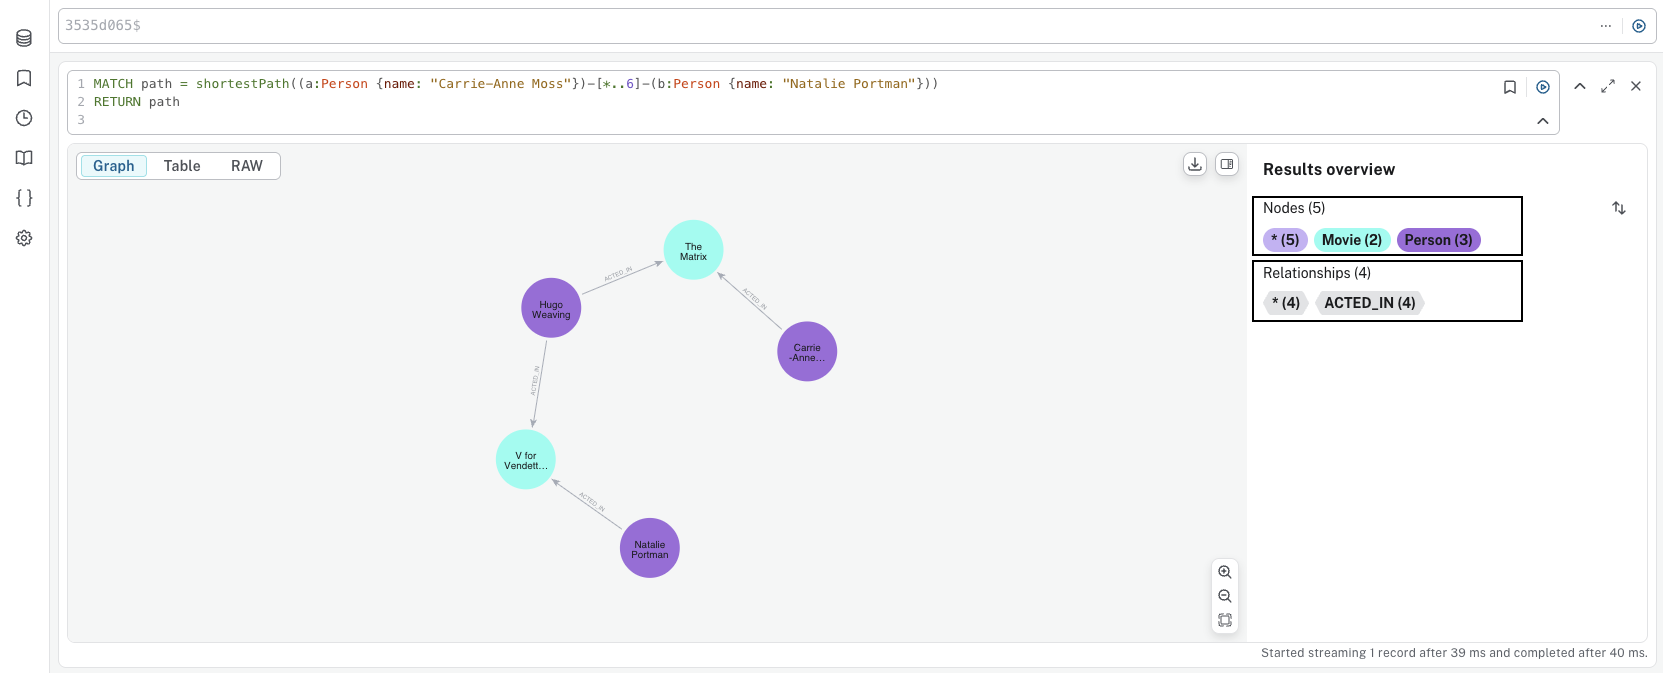The width and height of the screenshot is (1663, 673).
Task: Collapse the result frame with up chevron
Action: point(1580,87)
